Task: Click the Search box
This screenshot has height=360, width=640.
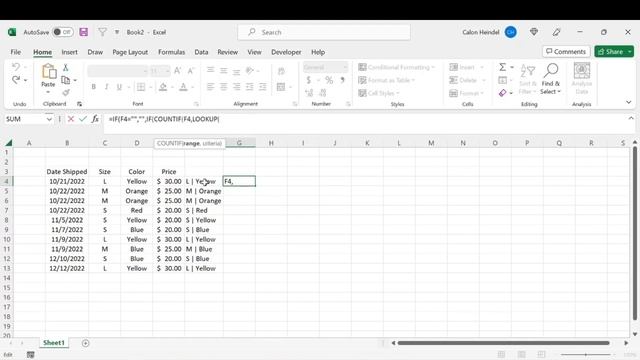Action: (x=324, y=32)
